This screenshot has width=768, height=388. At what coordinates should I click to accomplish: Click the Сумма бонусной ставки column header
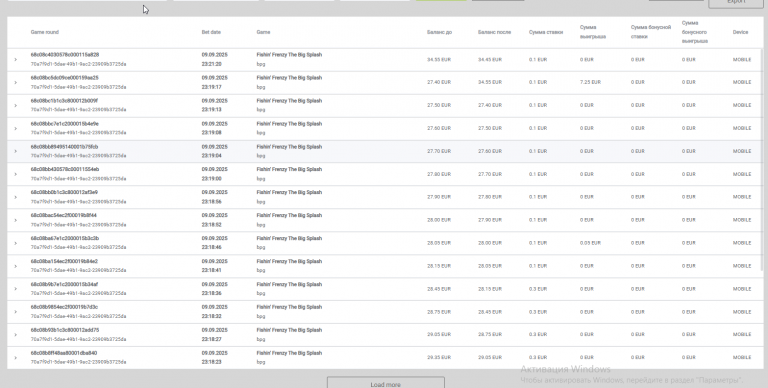pos(650,32)
